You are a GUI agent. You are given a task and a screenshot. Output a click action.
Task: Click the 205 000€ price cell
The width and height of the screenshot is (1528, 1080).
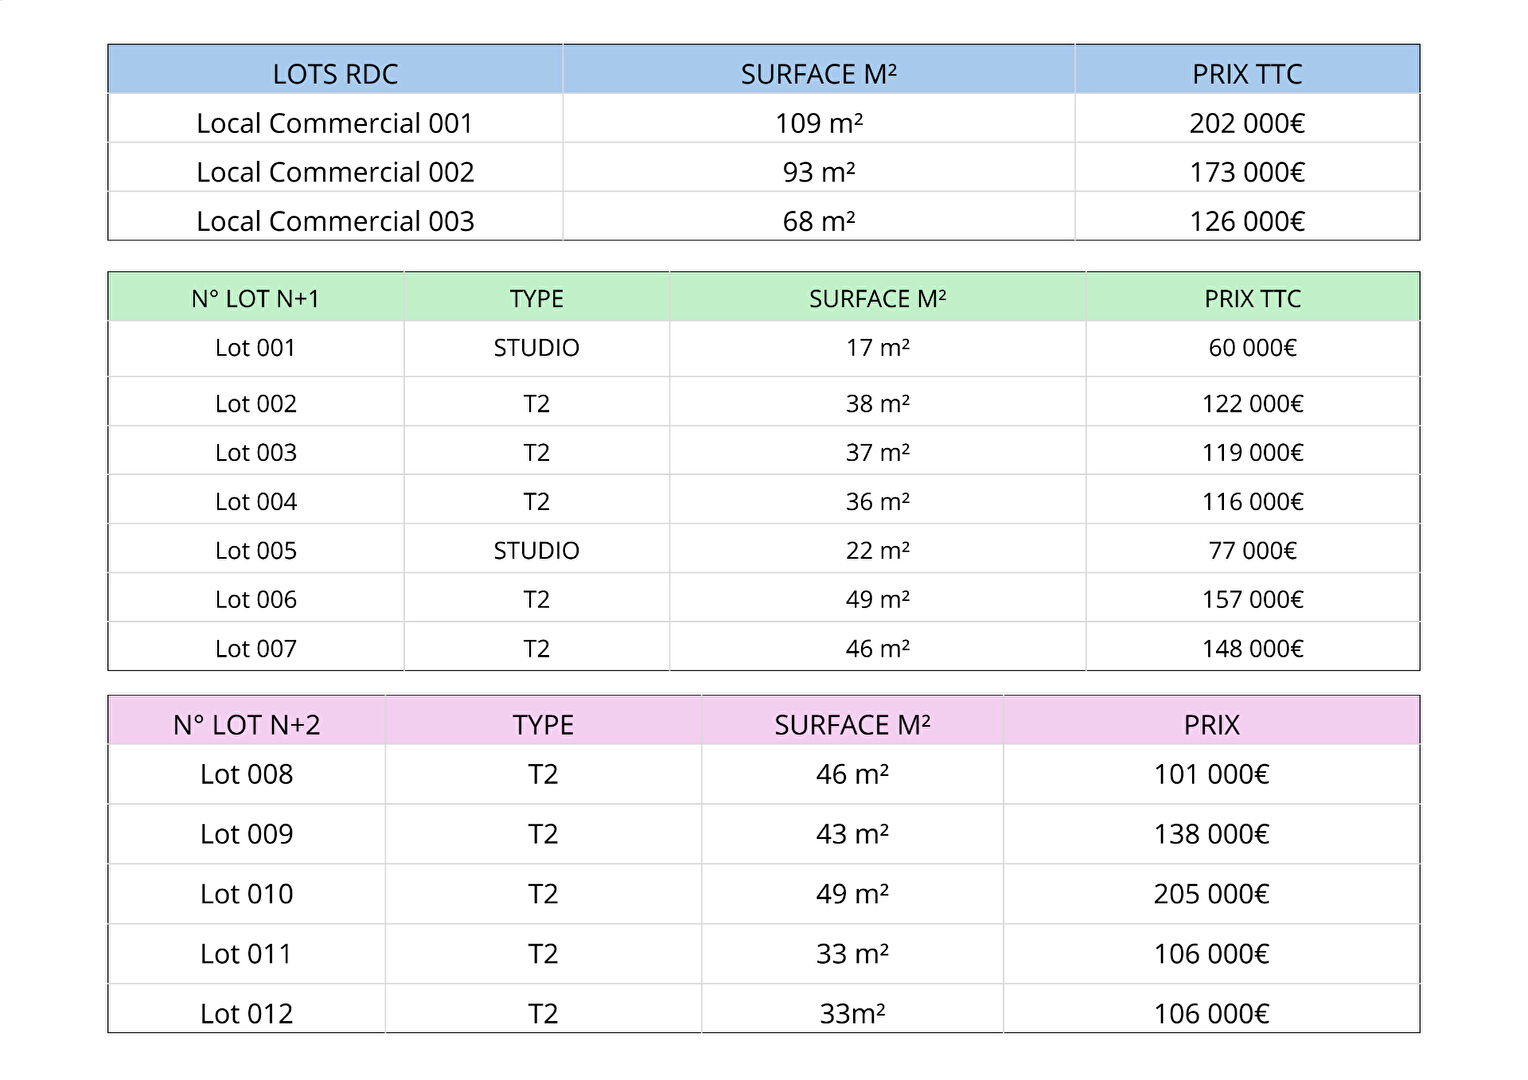tap(1211, 894)
